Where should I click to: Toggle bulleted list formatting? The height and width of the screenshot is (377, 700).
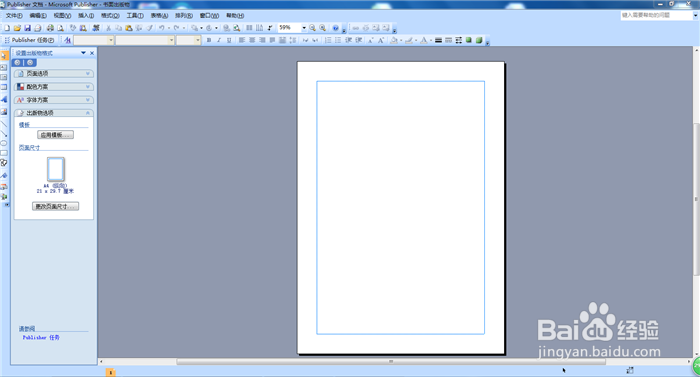click(x=338, y=40)
